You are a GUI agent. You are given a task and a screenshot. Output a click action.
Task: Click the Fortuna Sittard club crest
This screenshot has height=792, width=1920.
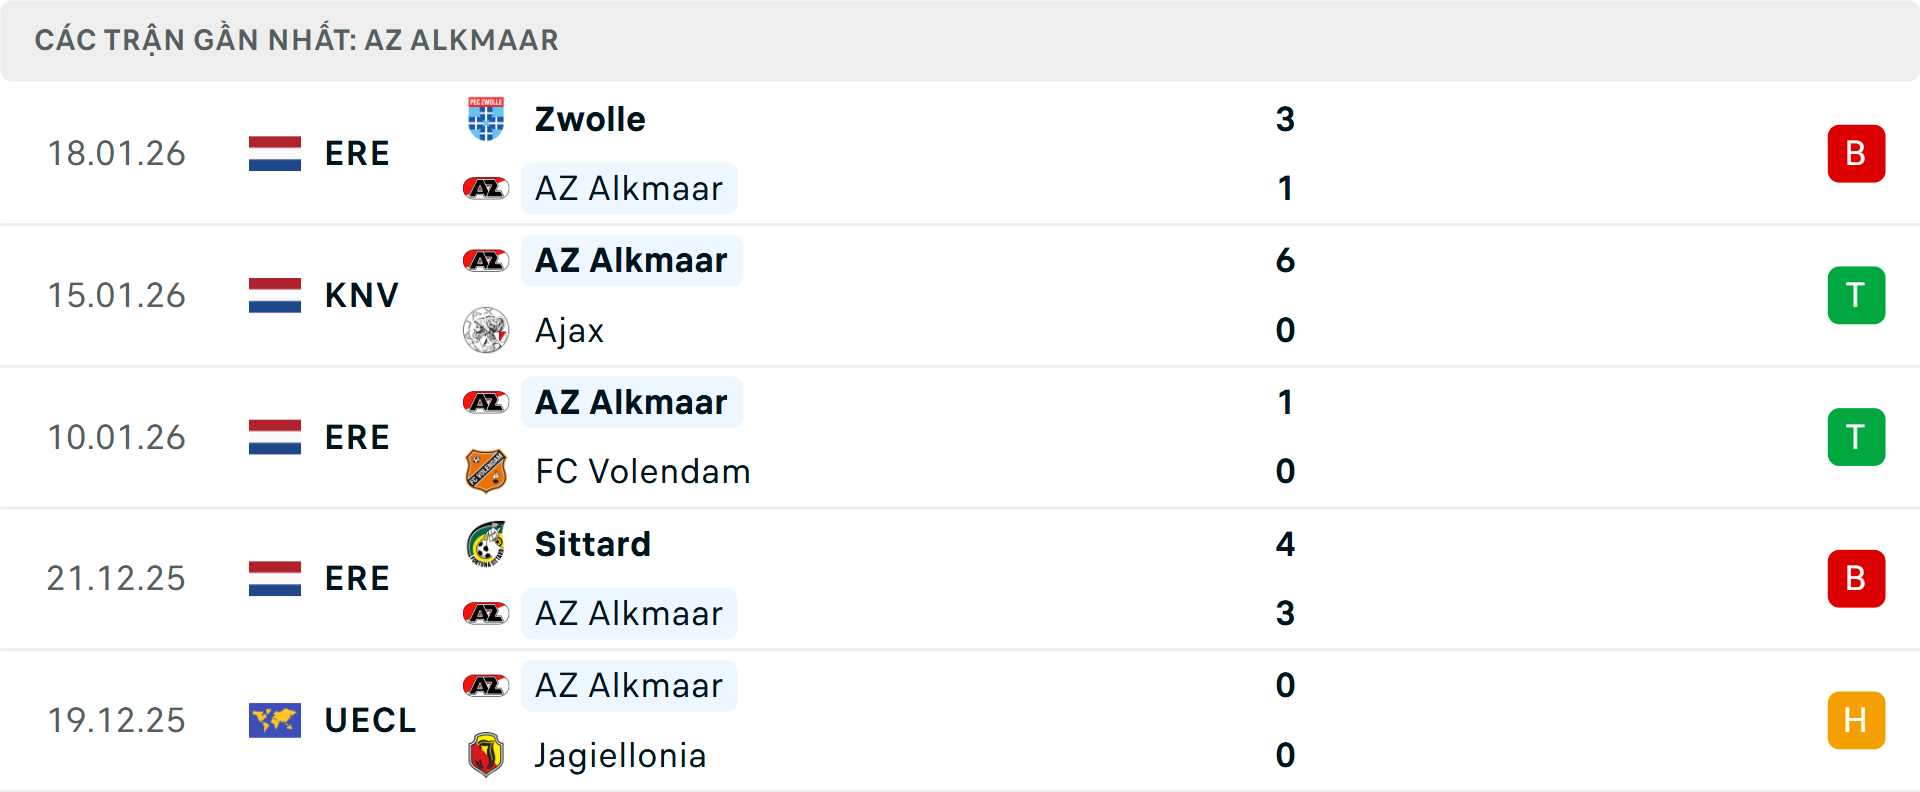point(486,544)
